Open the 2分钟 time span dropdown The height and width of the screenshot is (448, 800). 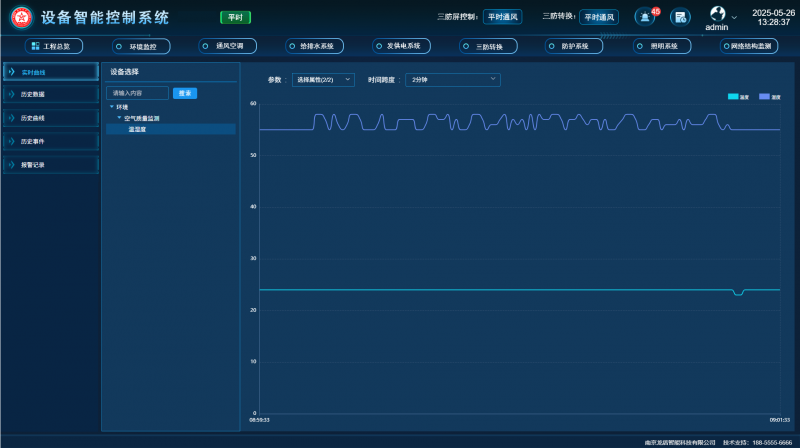(x=451, y=79)
